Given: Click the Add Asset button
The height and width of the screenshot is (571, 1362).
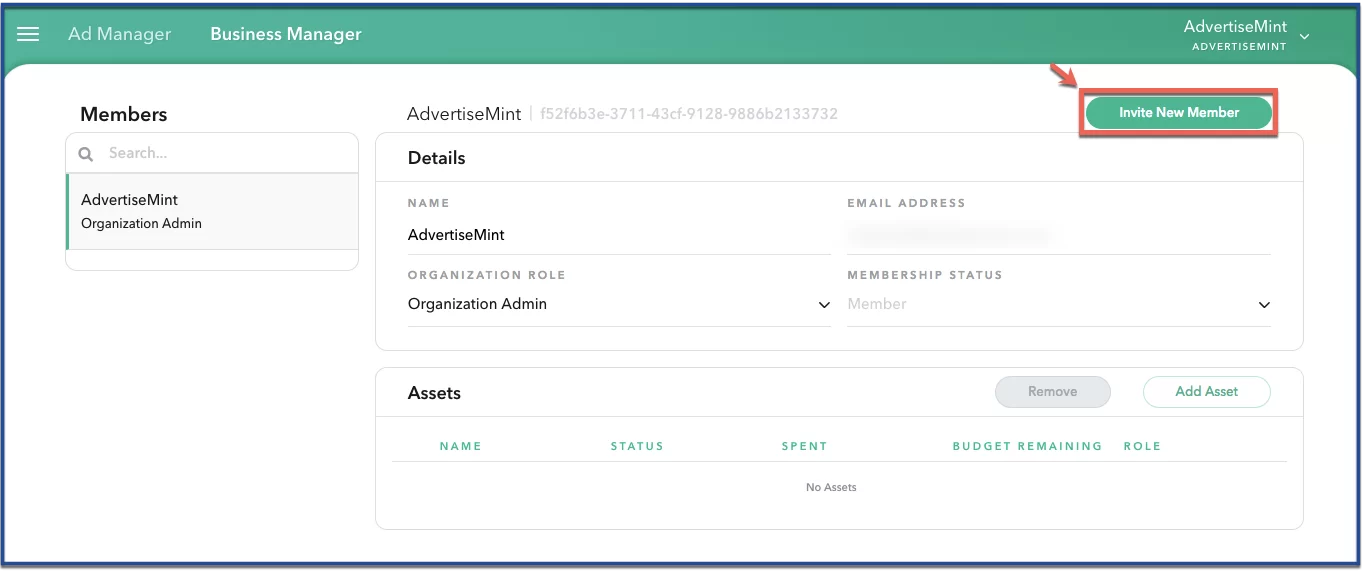Looking at the screenshot, I should tap(1206, 392).
